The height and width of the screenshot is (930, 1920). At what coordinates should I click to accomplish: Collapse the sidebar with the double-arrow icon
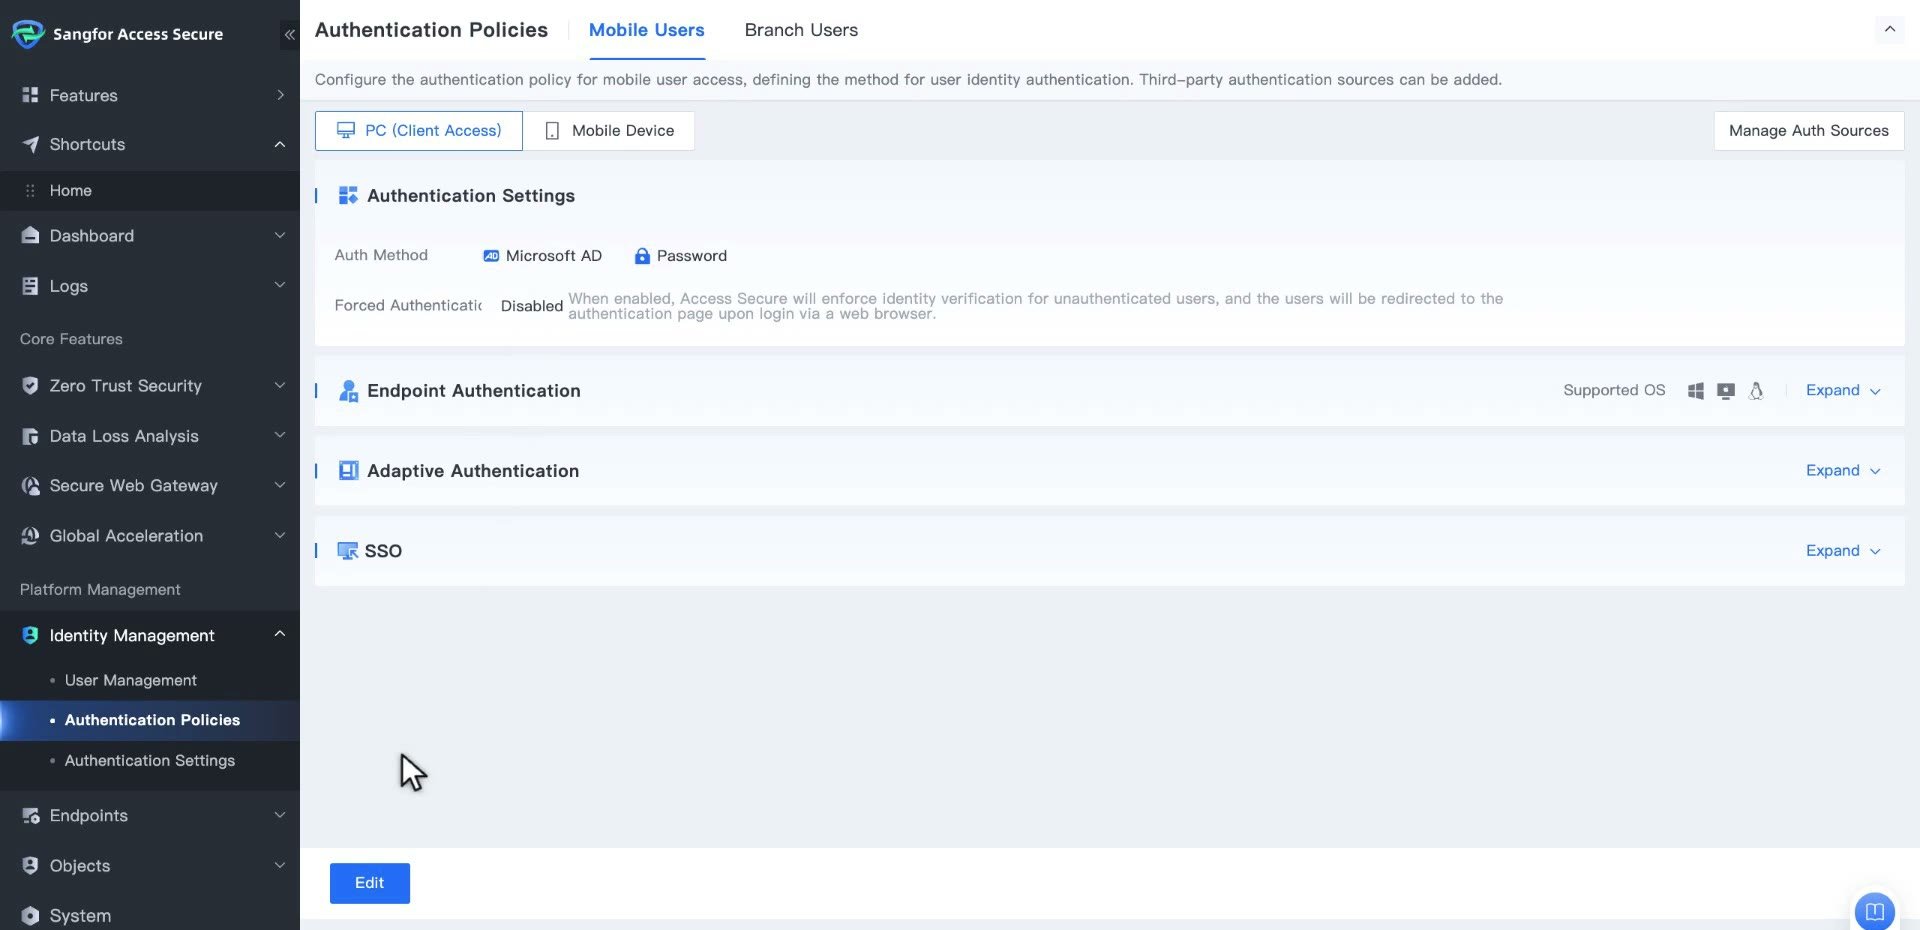coord(289,34)
